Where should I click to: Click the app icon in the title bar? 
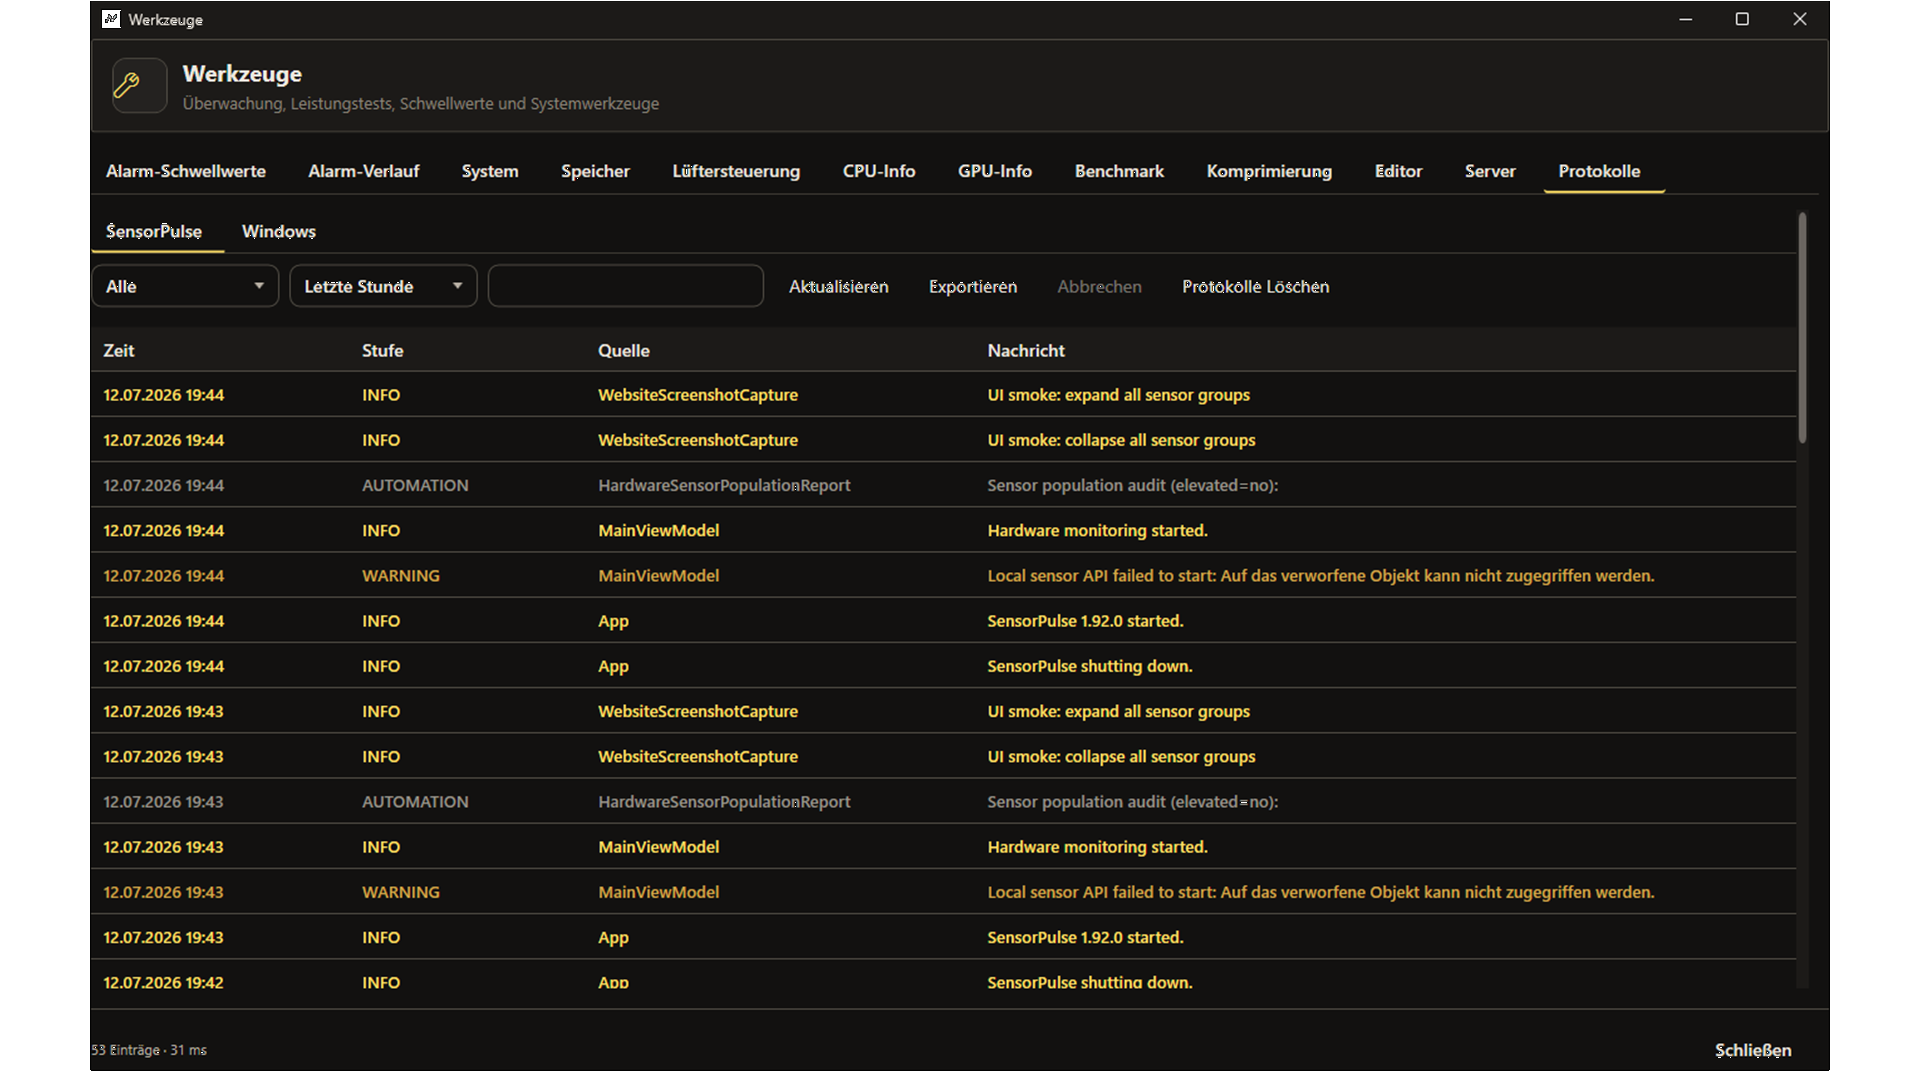tap(111, 19)
